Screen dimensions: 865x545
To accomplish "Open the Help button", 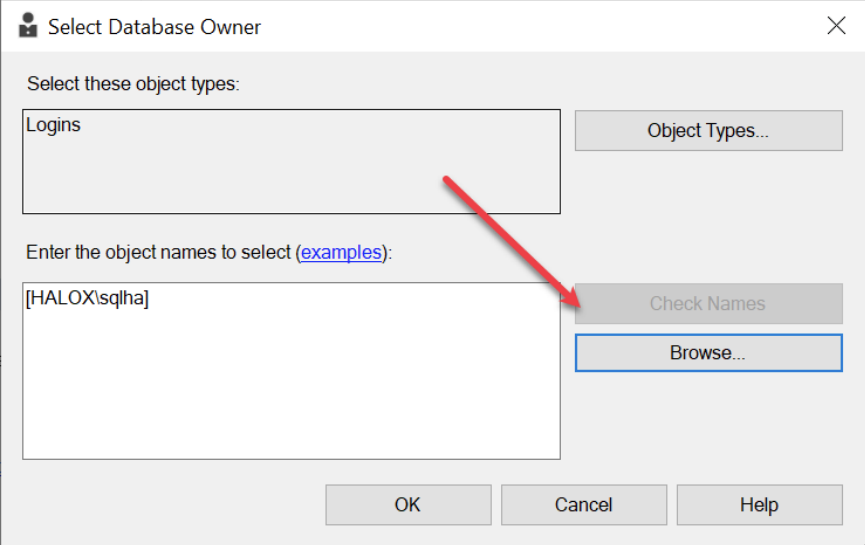I will (x=759, y=505).
